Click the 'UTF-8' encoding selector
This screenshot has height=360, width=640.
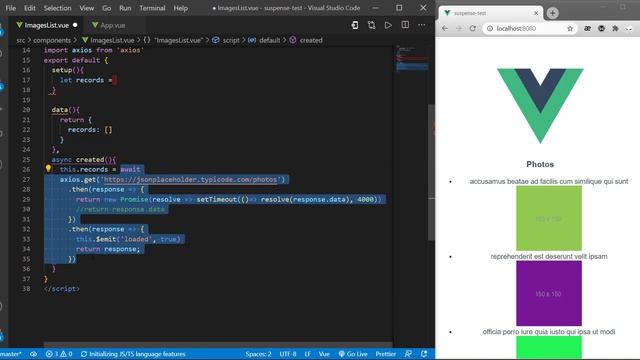coord(288,354)
